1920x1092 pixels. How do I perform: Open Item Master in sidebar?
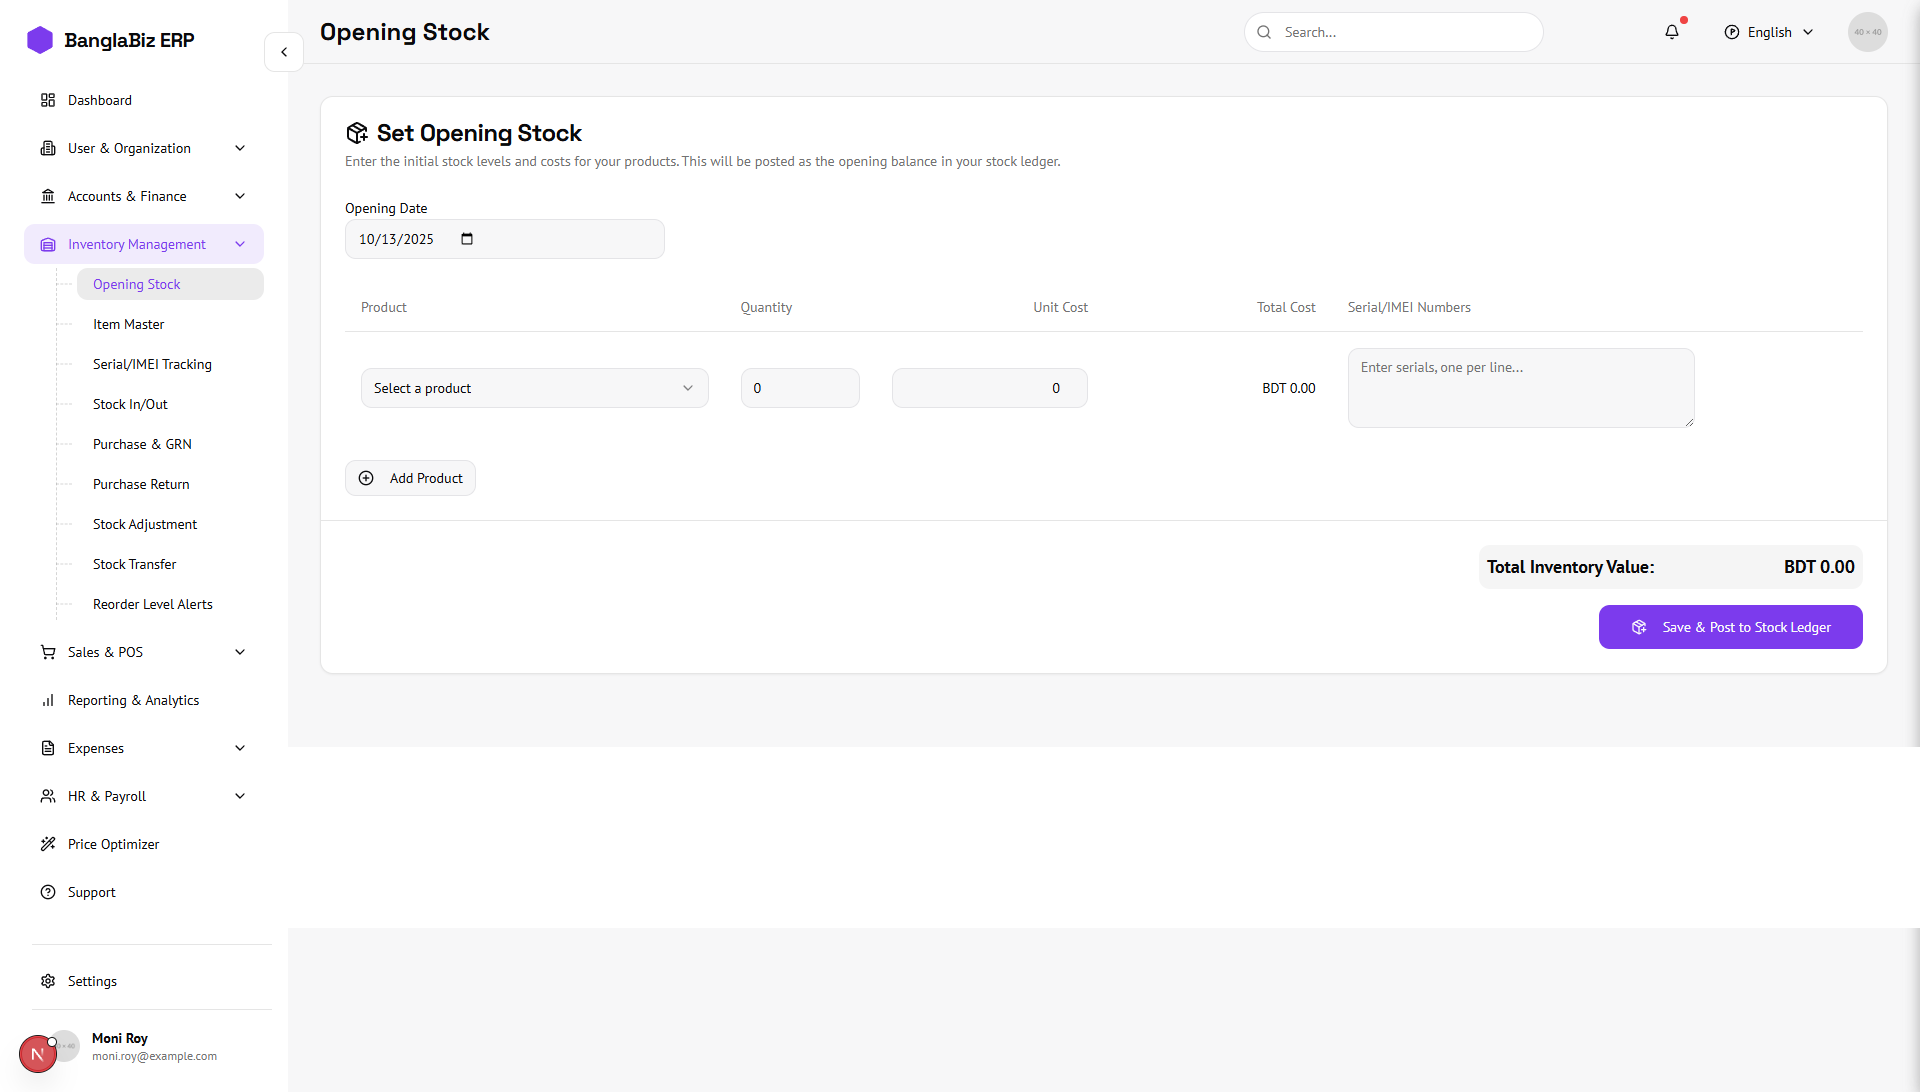(128, 324)
